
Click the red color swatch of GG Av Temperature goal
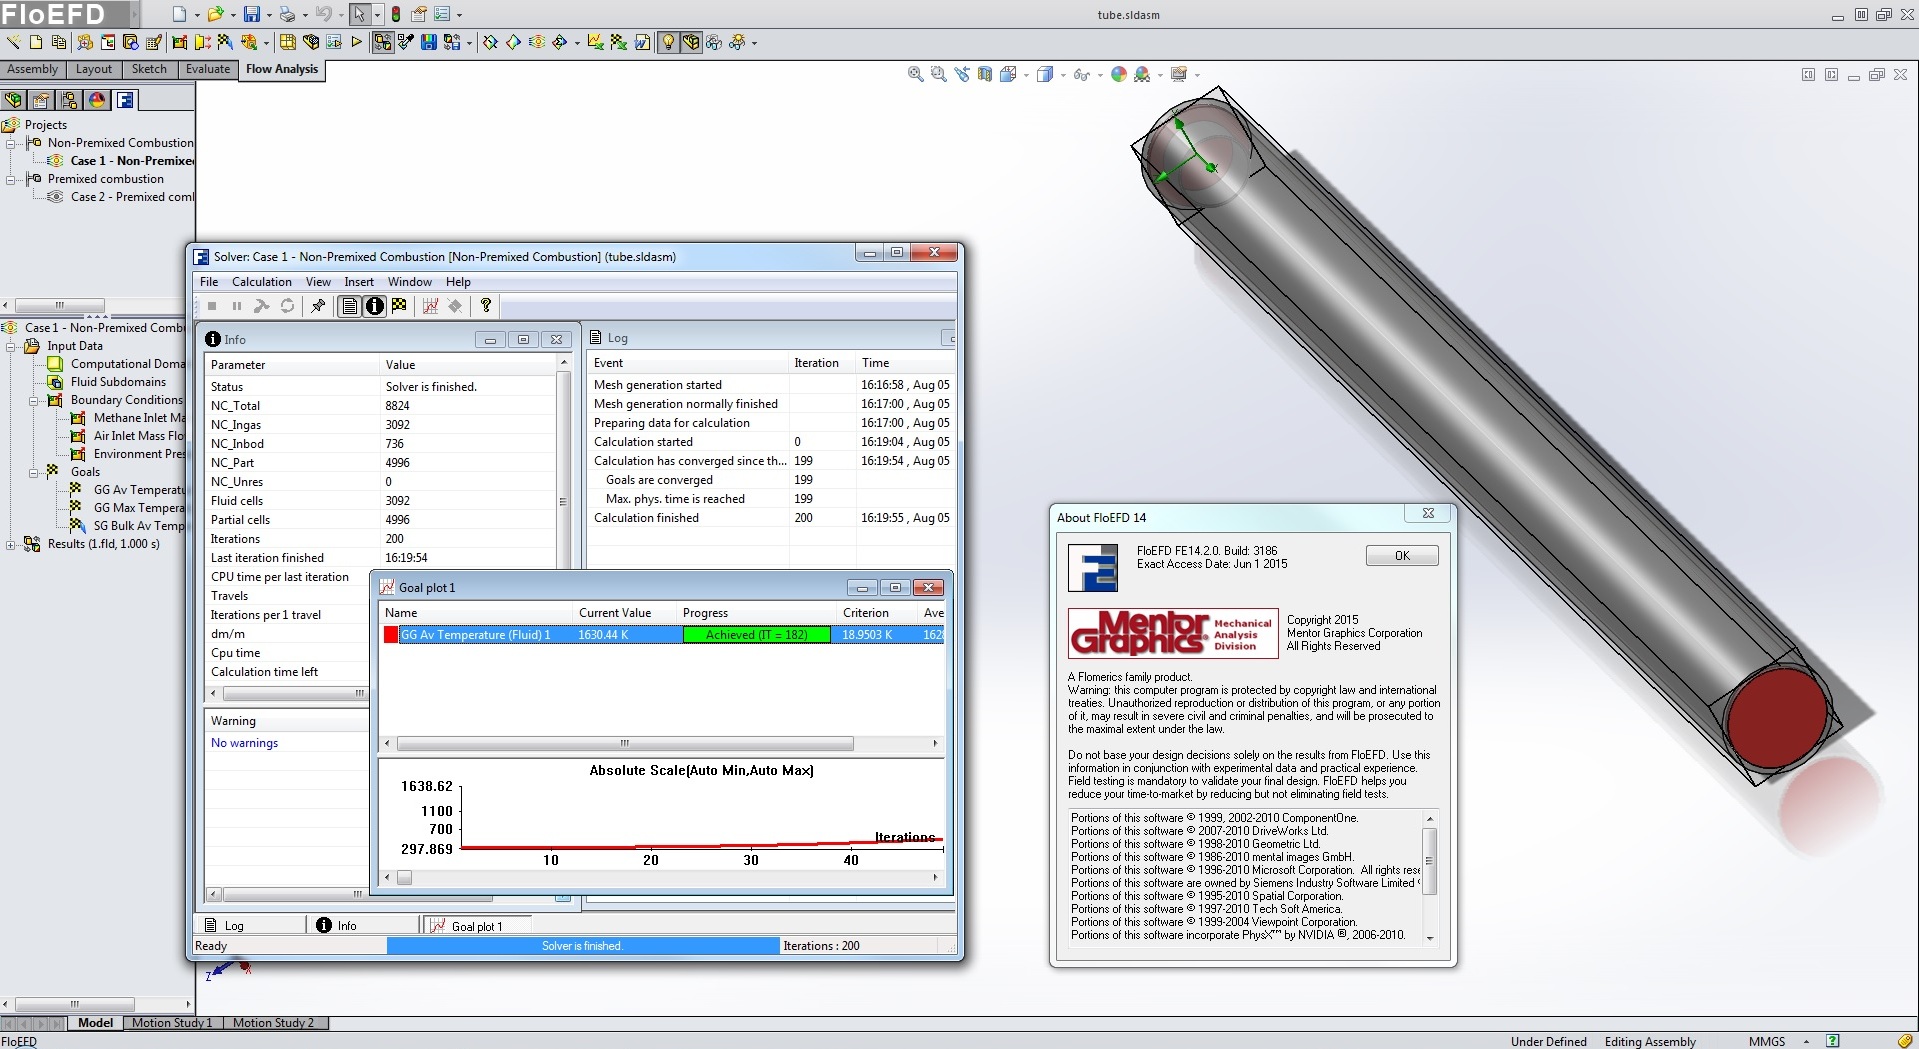(391, 635)
